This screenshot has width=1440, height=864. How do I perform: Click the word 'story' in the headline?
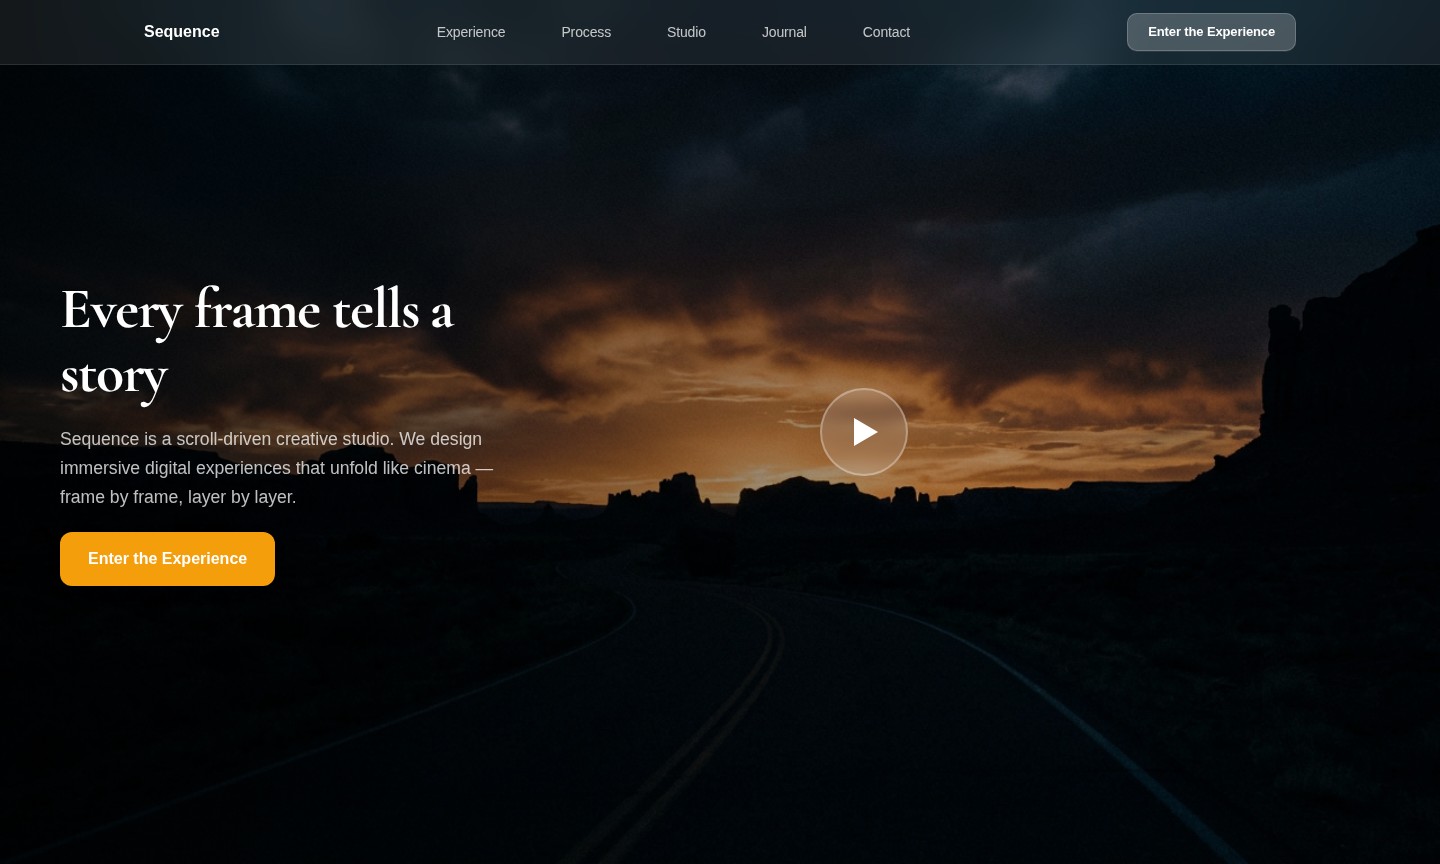point(114,377)
